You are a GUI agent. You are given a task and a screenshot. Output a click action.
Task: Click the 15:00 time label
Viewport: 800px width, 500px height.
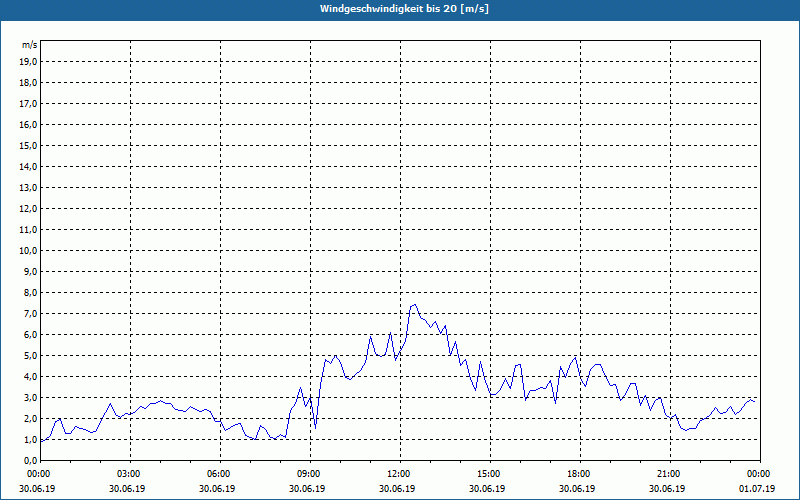click(489, 473)
